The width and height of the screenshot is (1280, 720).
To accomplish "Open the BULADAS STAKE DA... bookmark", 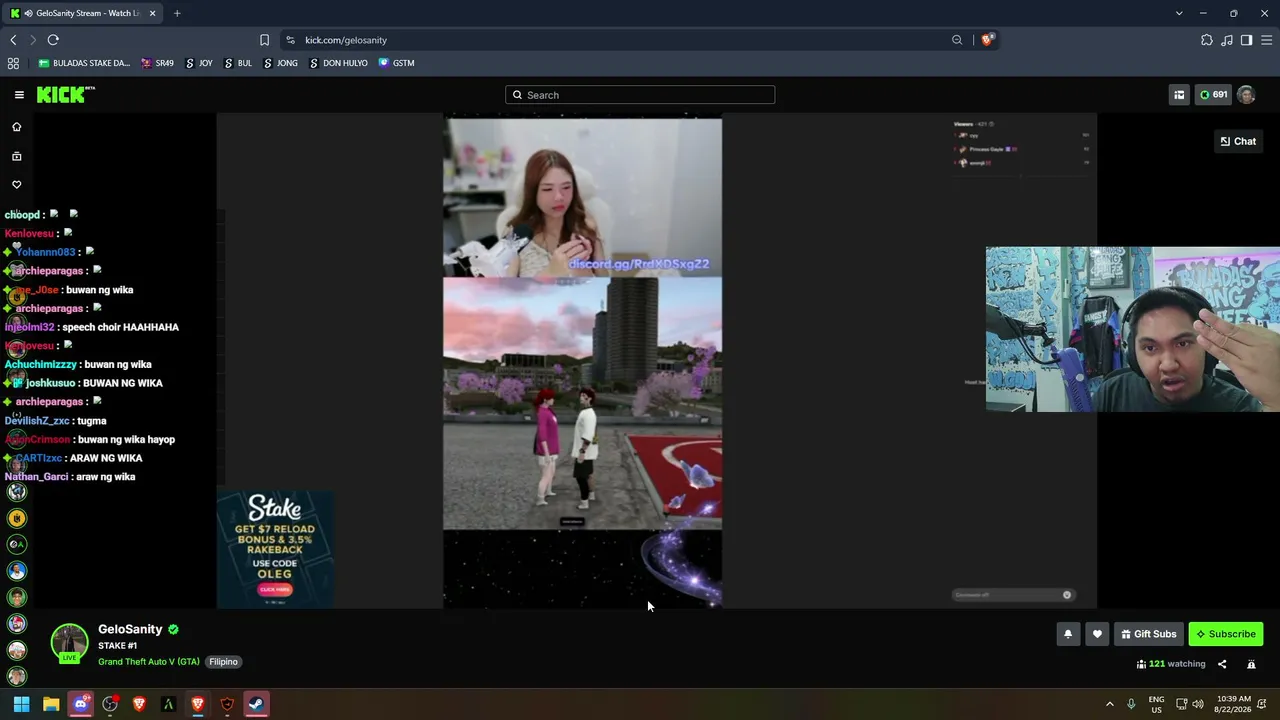I will pyautogui.click(x=84, y=63).
